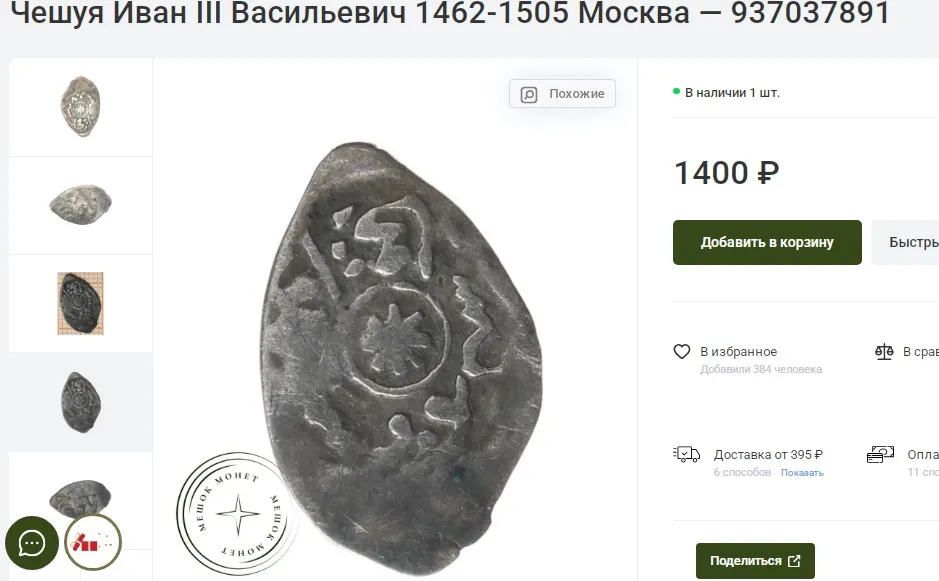Click the gift promo circle icon
939x581 pixels.
(x=93, y=542)
